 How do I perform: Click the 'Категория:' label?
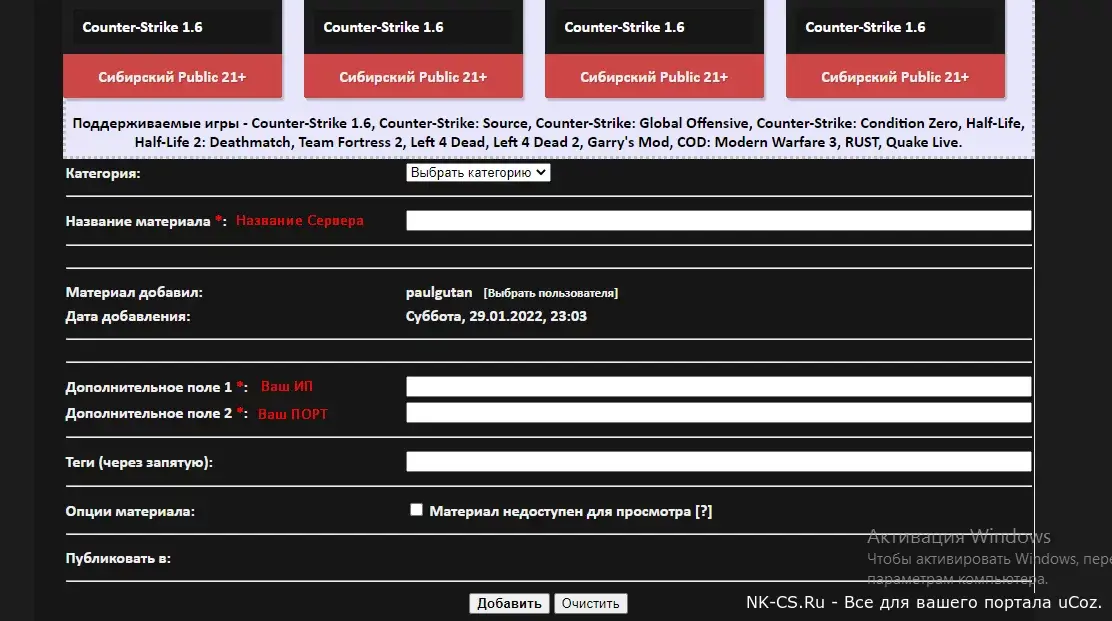(x=103, y=173)
